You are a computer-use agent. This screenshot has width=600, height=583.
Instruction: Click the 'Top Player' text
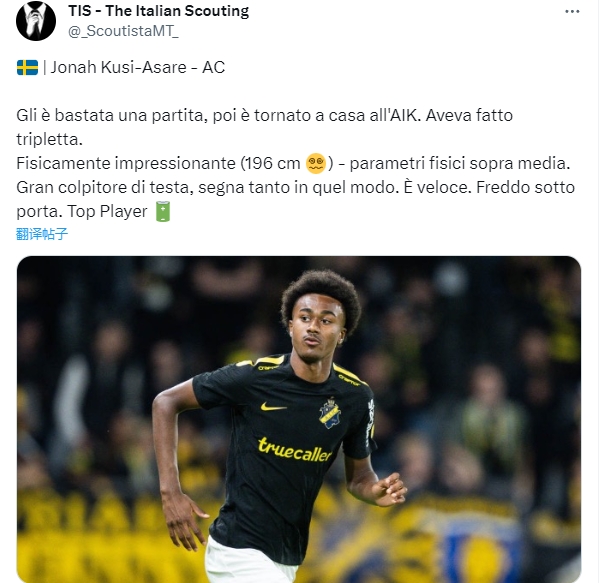107,212
